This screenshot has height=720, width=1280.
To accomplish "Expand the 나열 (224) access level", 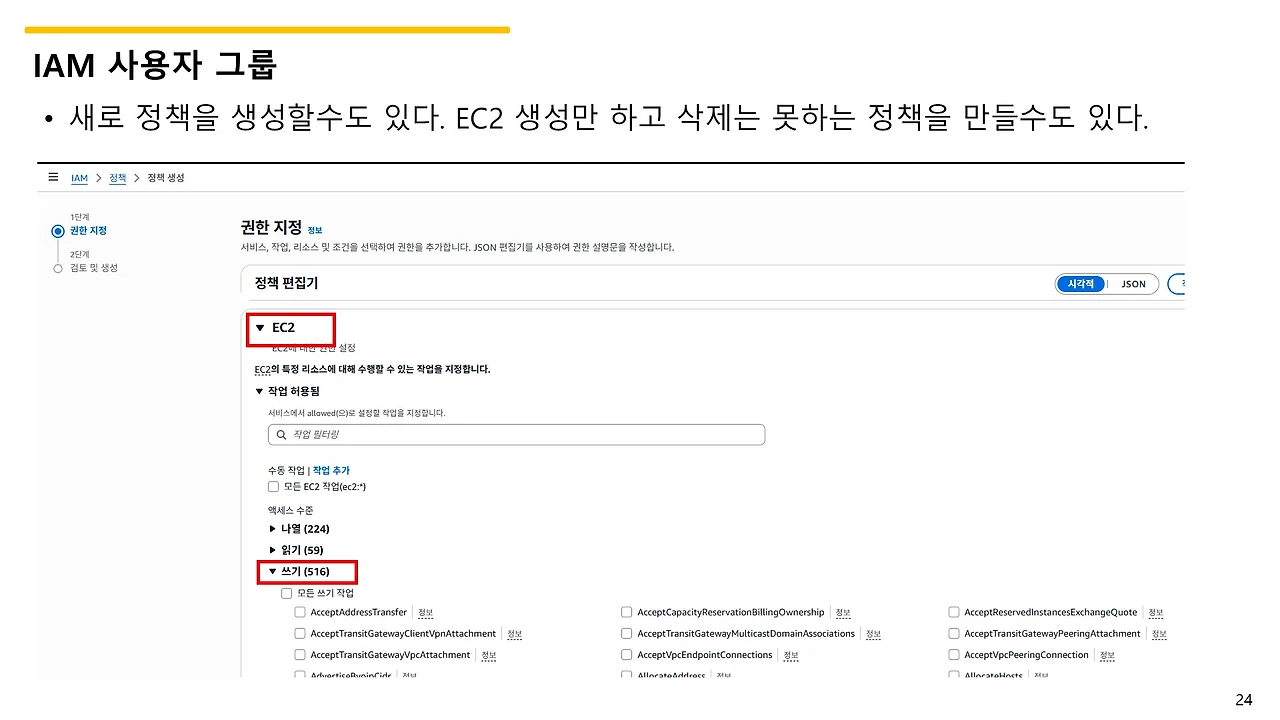I will tap(273, 529).
